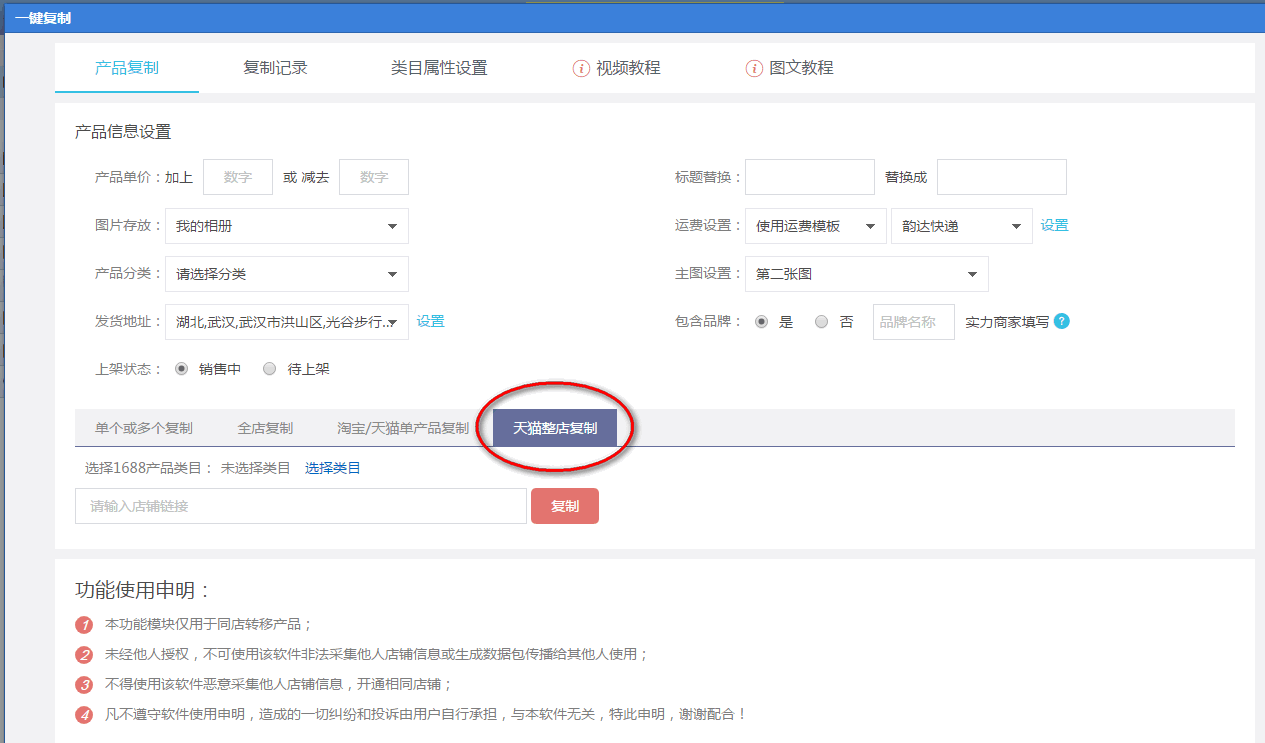Click the 加上 price number field
The image size is (1265, 743).
pos(238,177)
